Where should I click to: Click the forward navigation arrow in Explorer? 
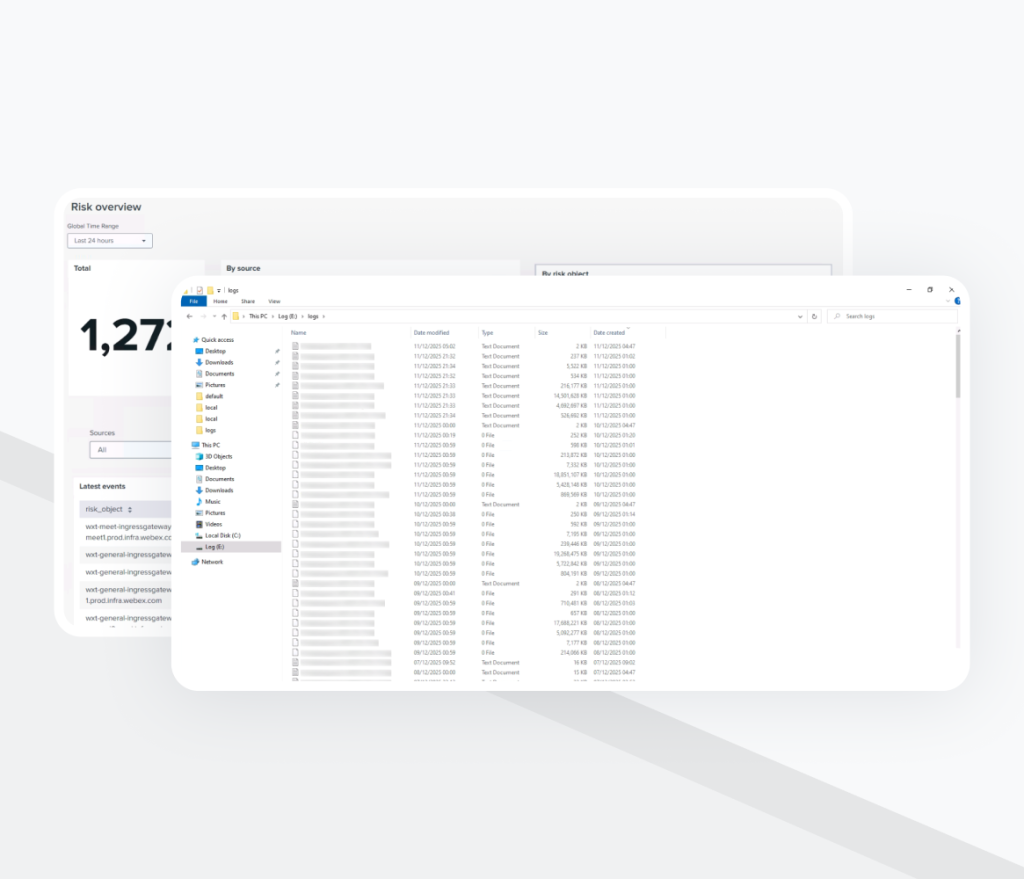[x=203, y=317]
